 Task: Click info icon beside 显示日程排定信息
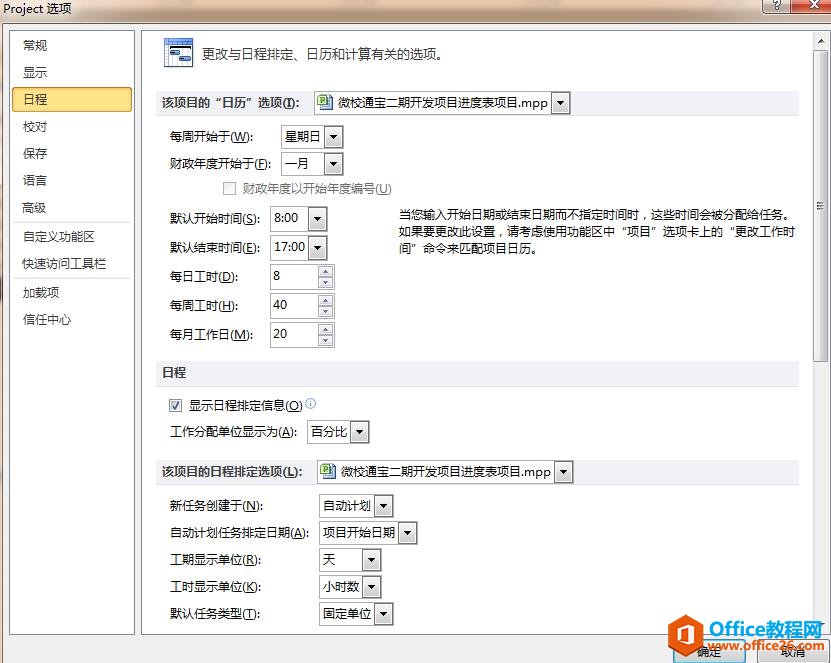tap(311, 404)
